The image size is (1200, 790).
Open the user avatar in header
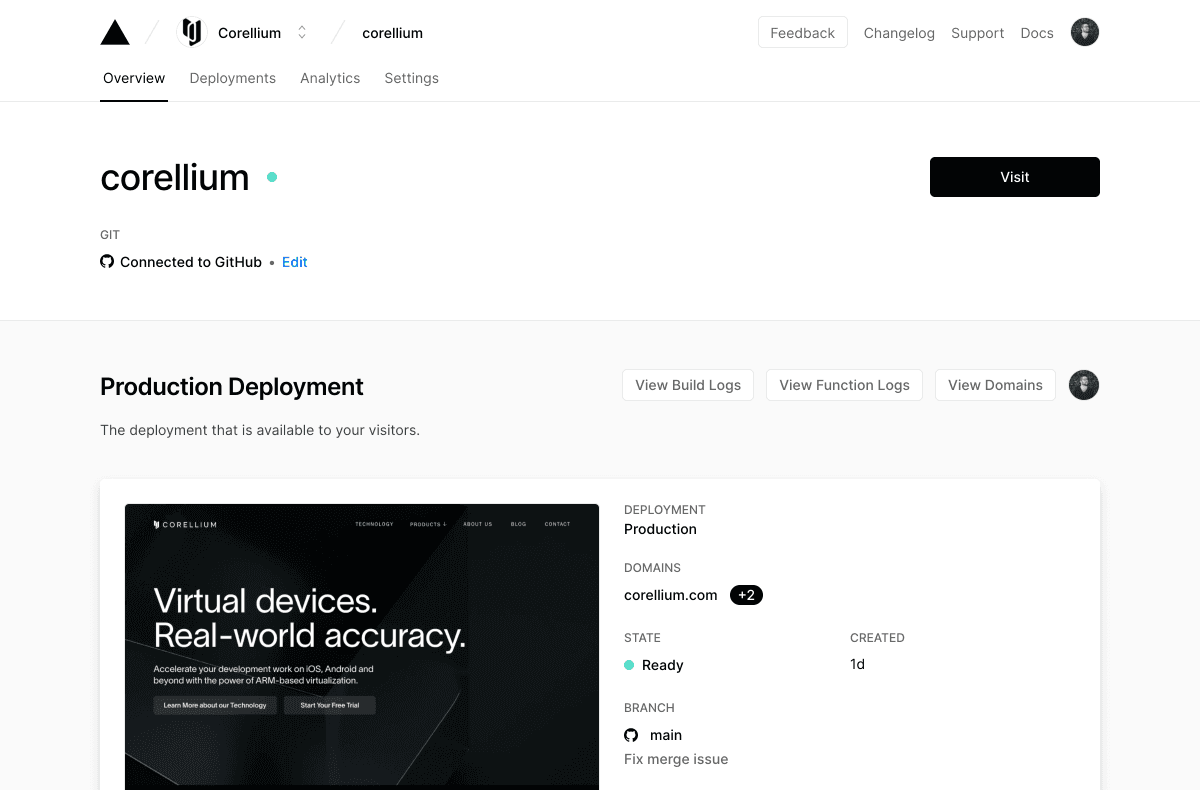point(1085,33)
